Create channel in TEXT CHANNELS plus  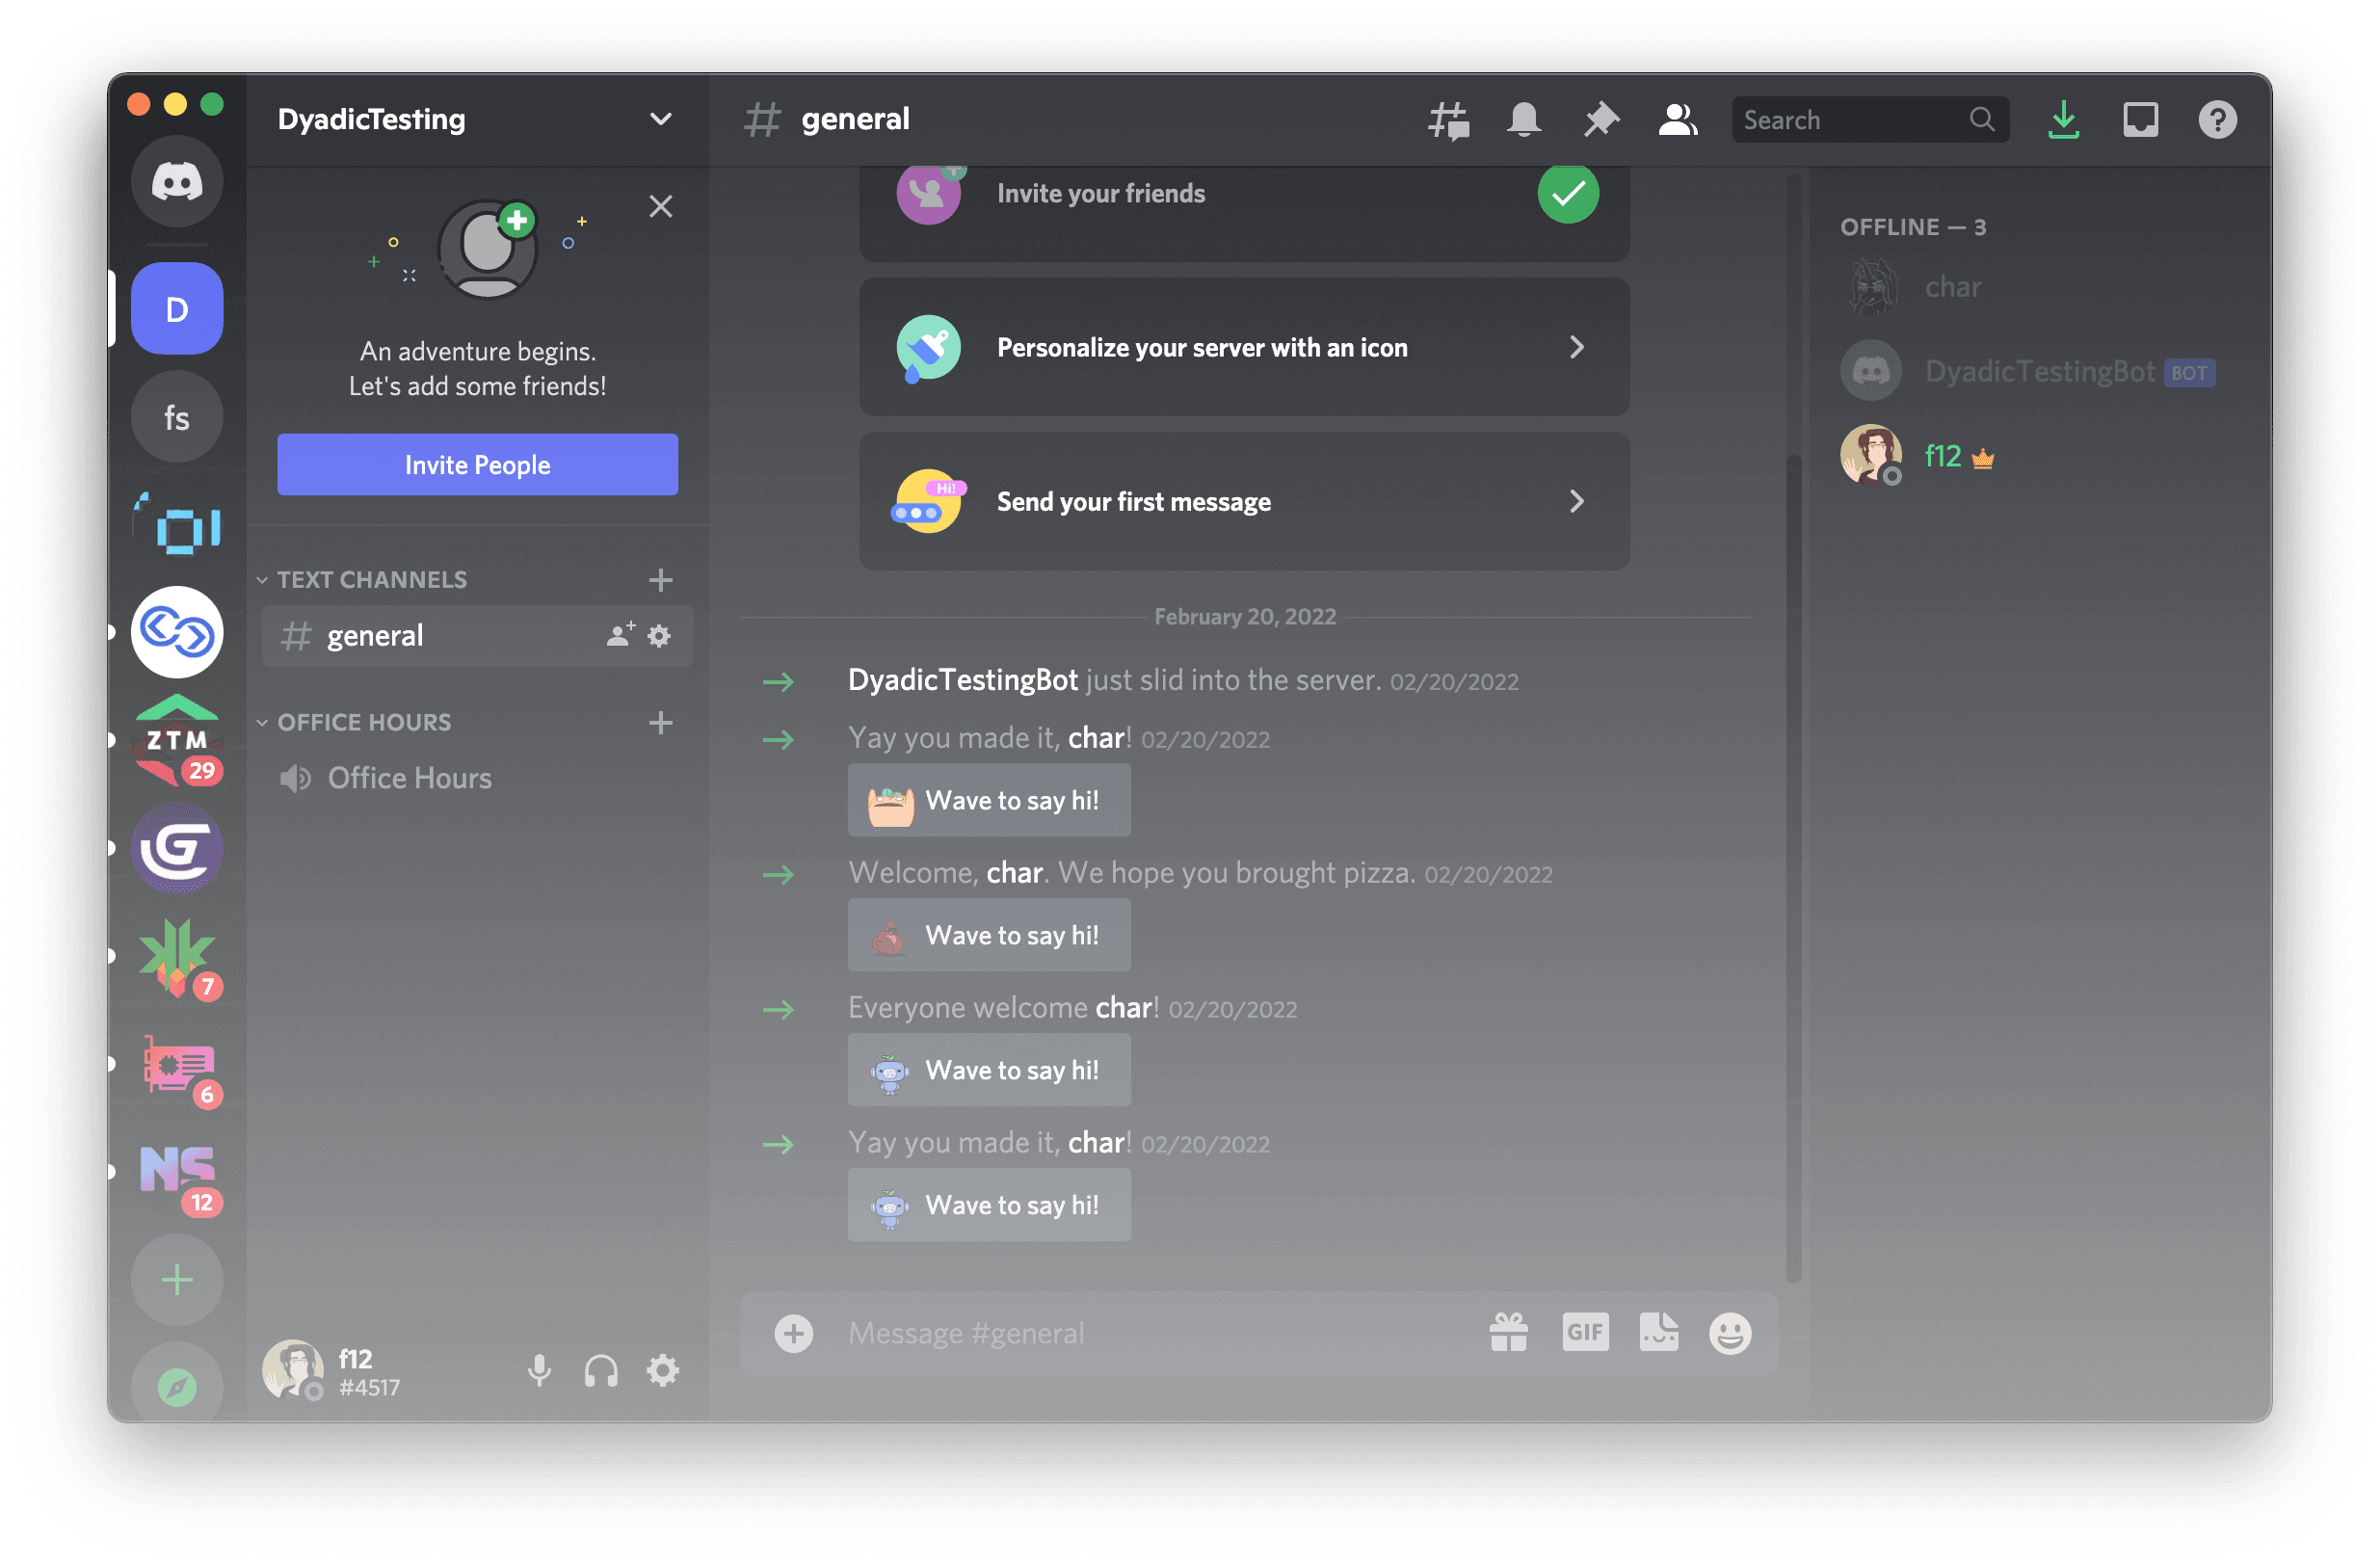pyautogui.click(x=661, y=580)
